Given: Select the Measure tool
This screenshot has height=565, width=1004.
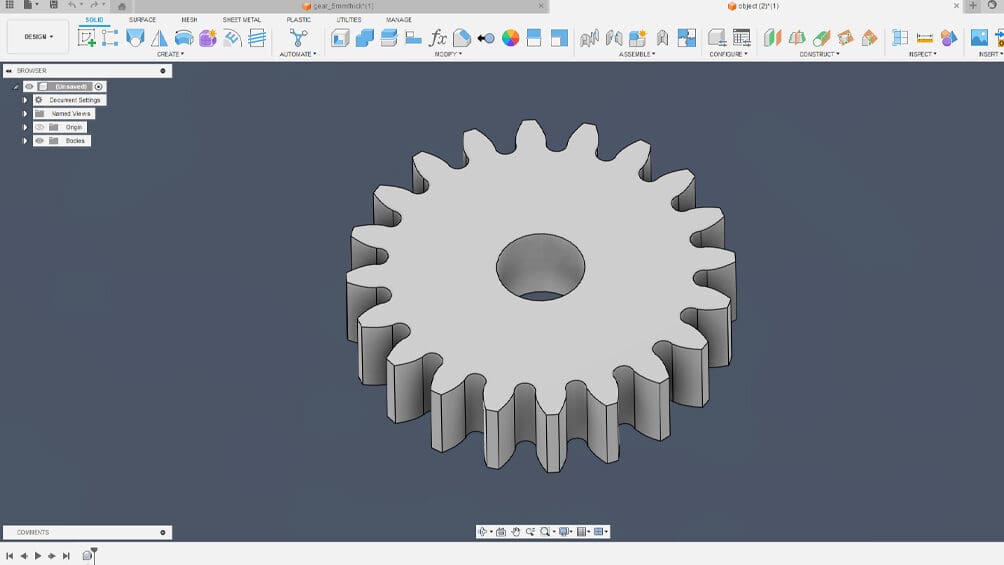Looking at the screenshot, I should (x=925, y=38).
